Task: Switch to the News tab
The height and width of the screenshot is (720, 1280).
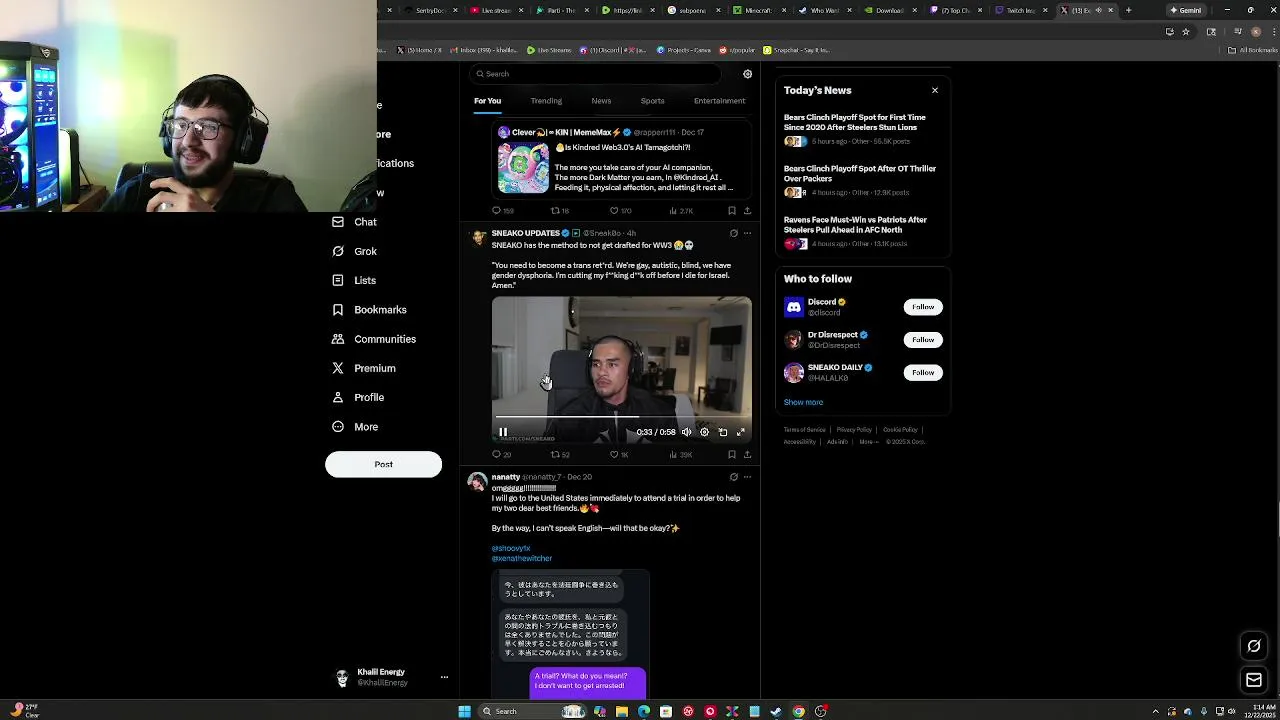Action: click(601, 101)
